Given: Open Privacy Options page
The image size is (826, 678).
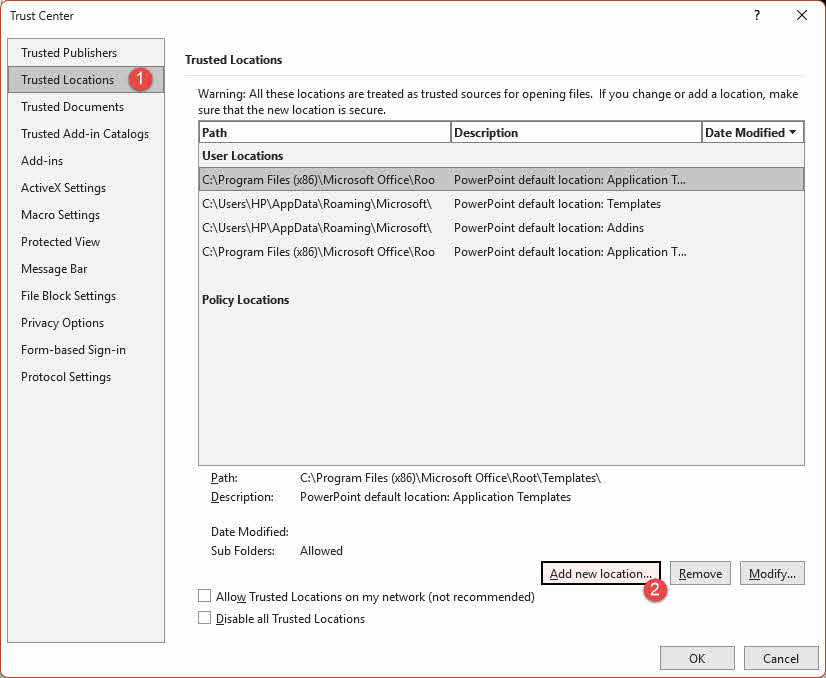Looking at the screenshot, I should (61, 322).
